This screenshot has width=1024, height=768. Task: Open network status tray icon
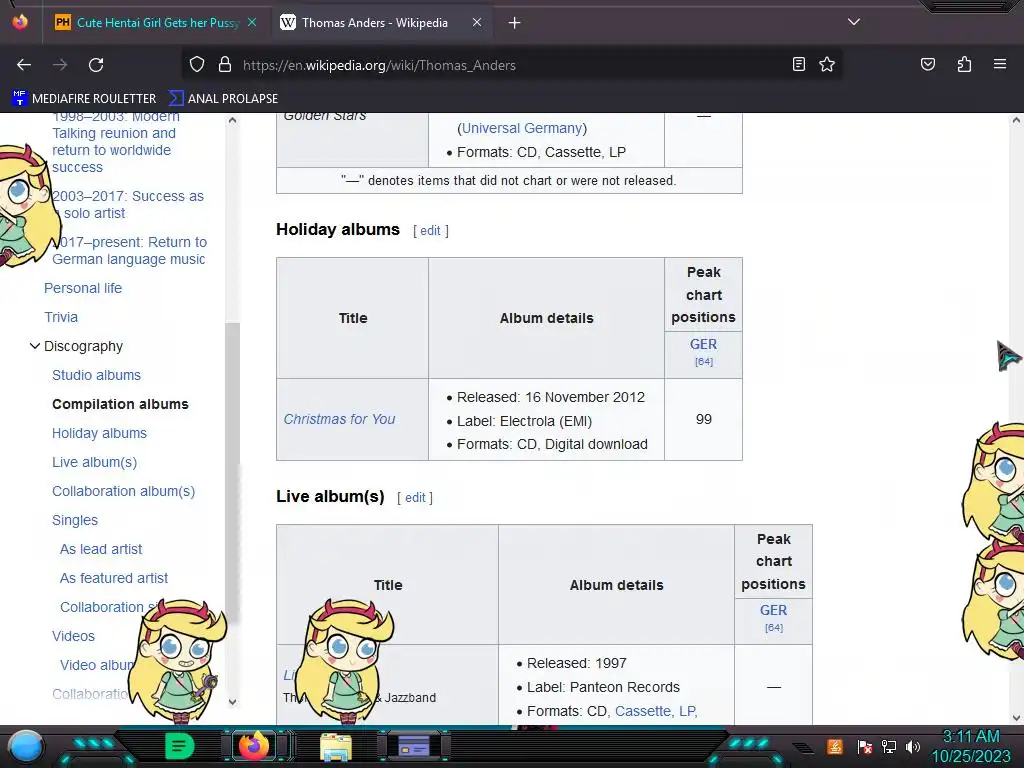tap(888, 746)
